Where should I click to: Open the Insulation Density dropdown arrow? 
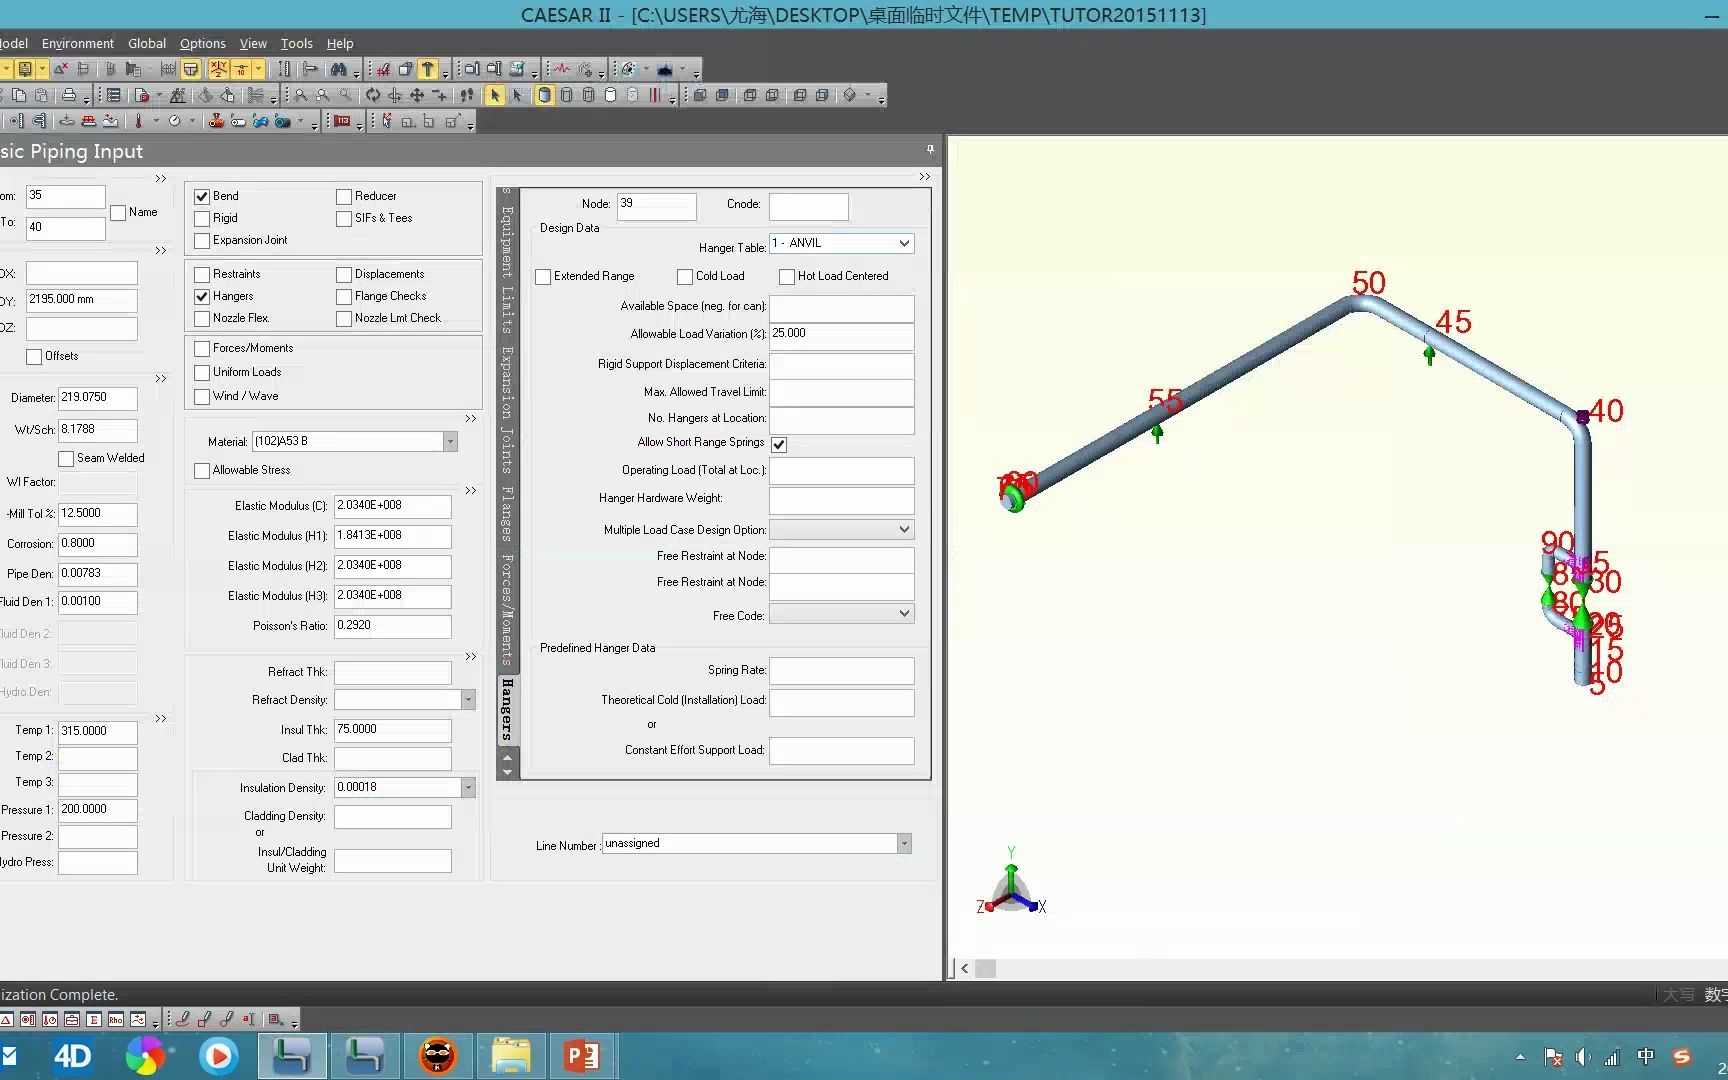(468, 787)
